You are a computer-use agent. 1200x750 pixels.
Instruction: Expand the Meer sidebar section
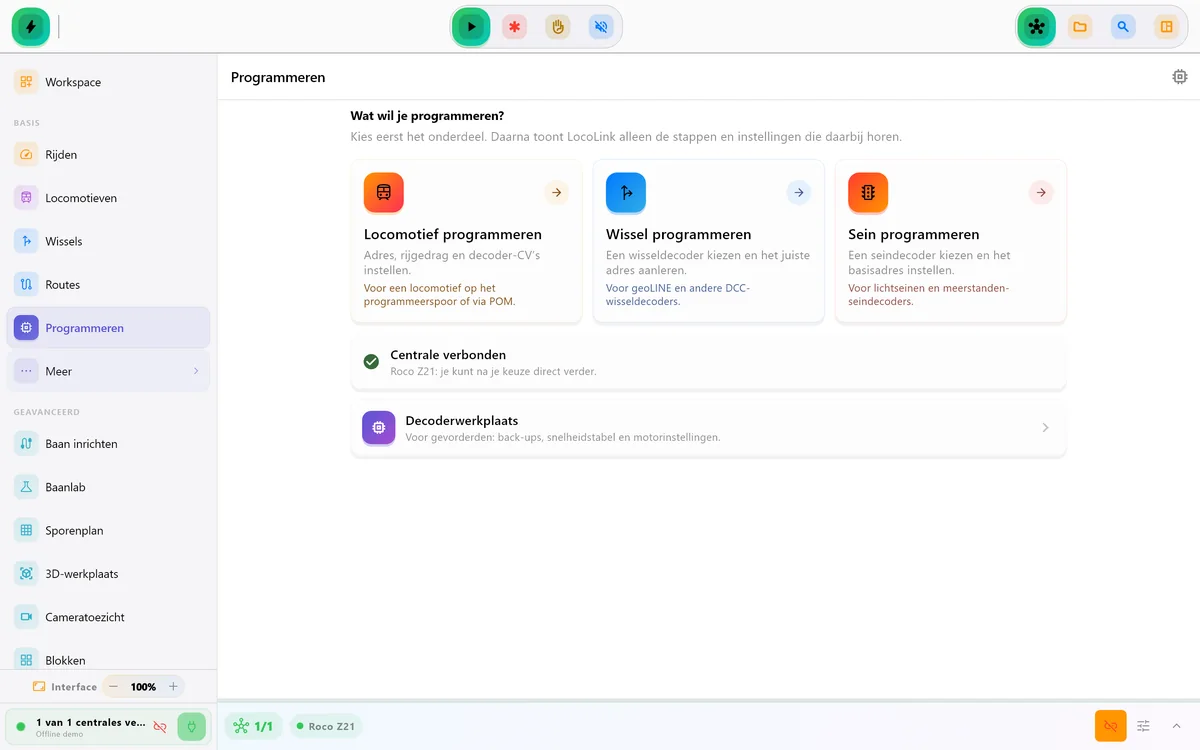108,371
